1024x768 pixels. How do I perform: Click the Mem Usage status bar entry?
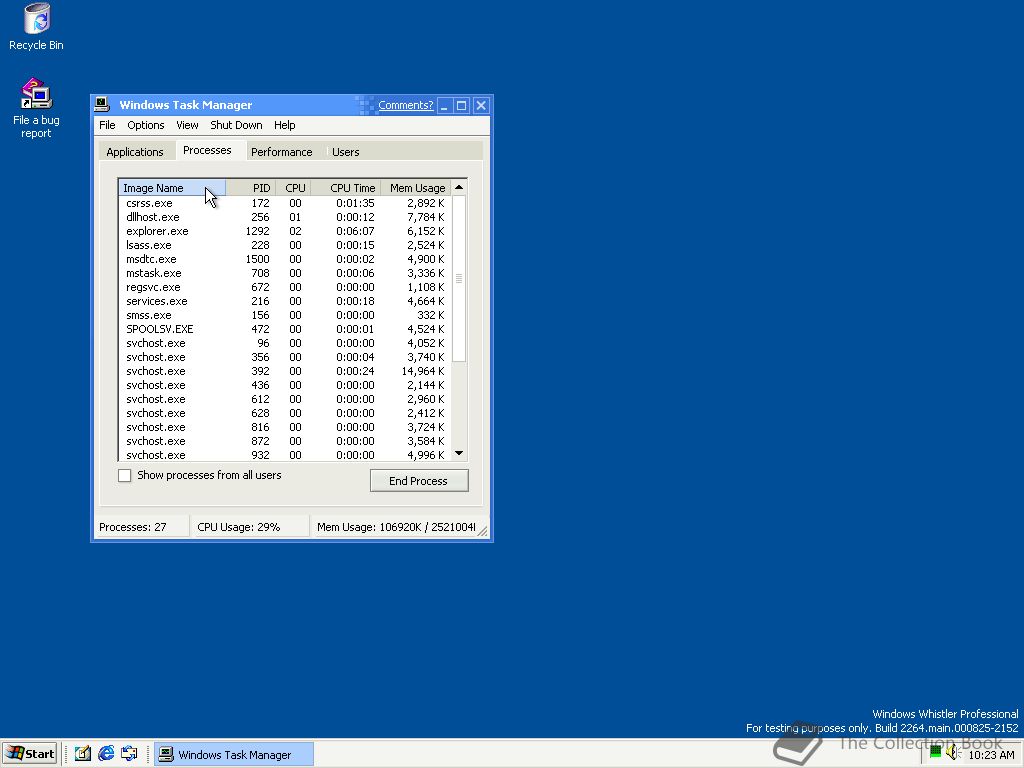(395, 527)
